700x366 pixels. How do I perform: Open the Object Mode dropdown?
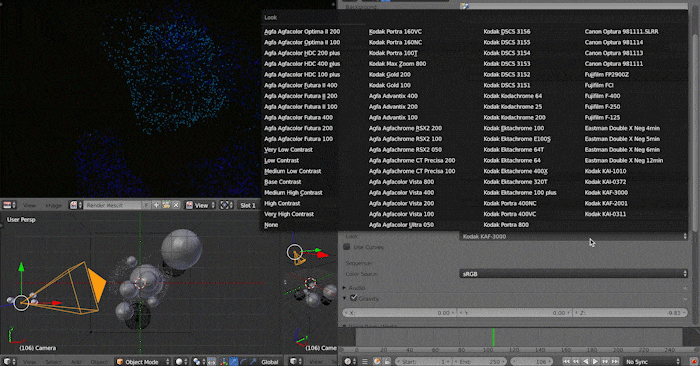tap(143, 362)
